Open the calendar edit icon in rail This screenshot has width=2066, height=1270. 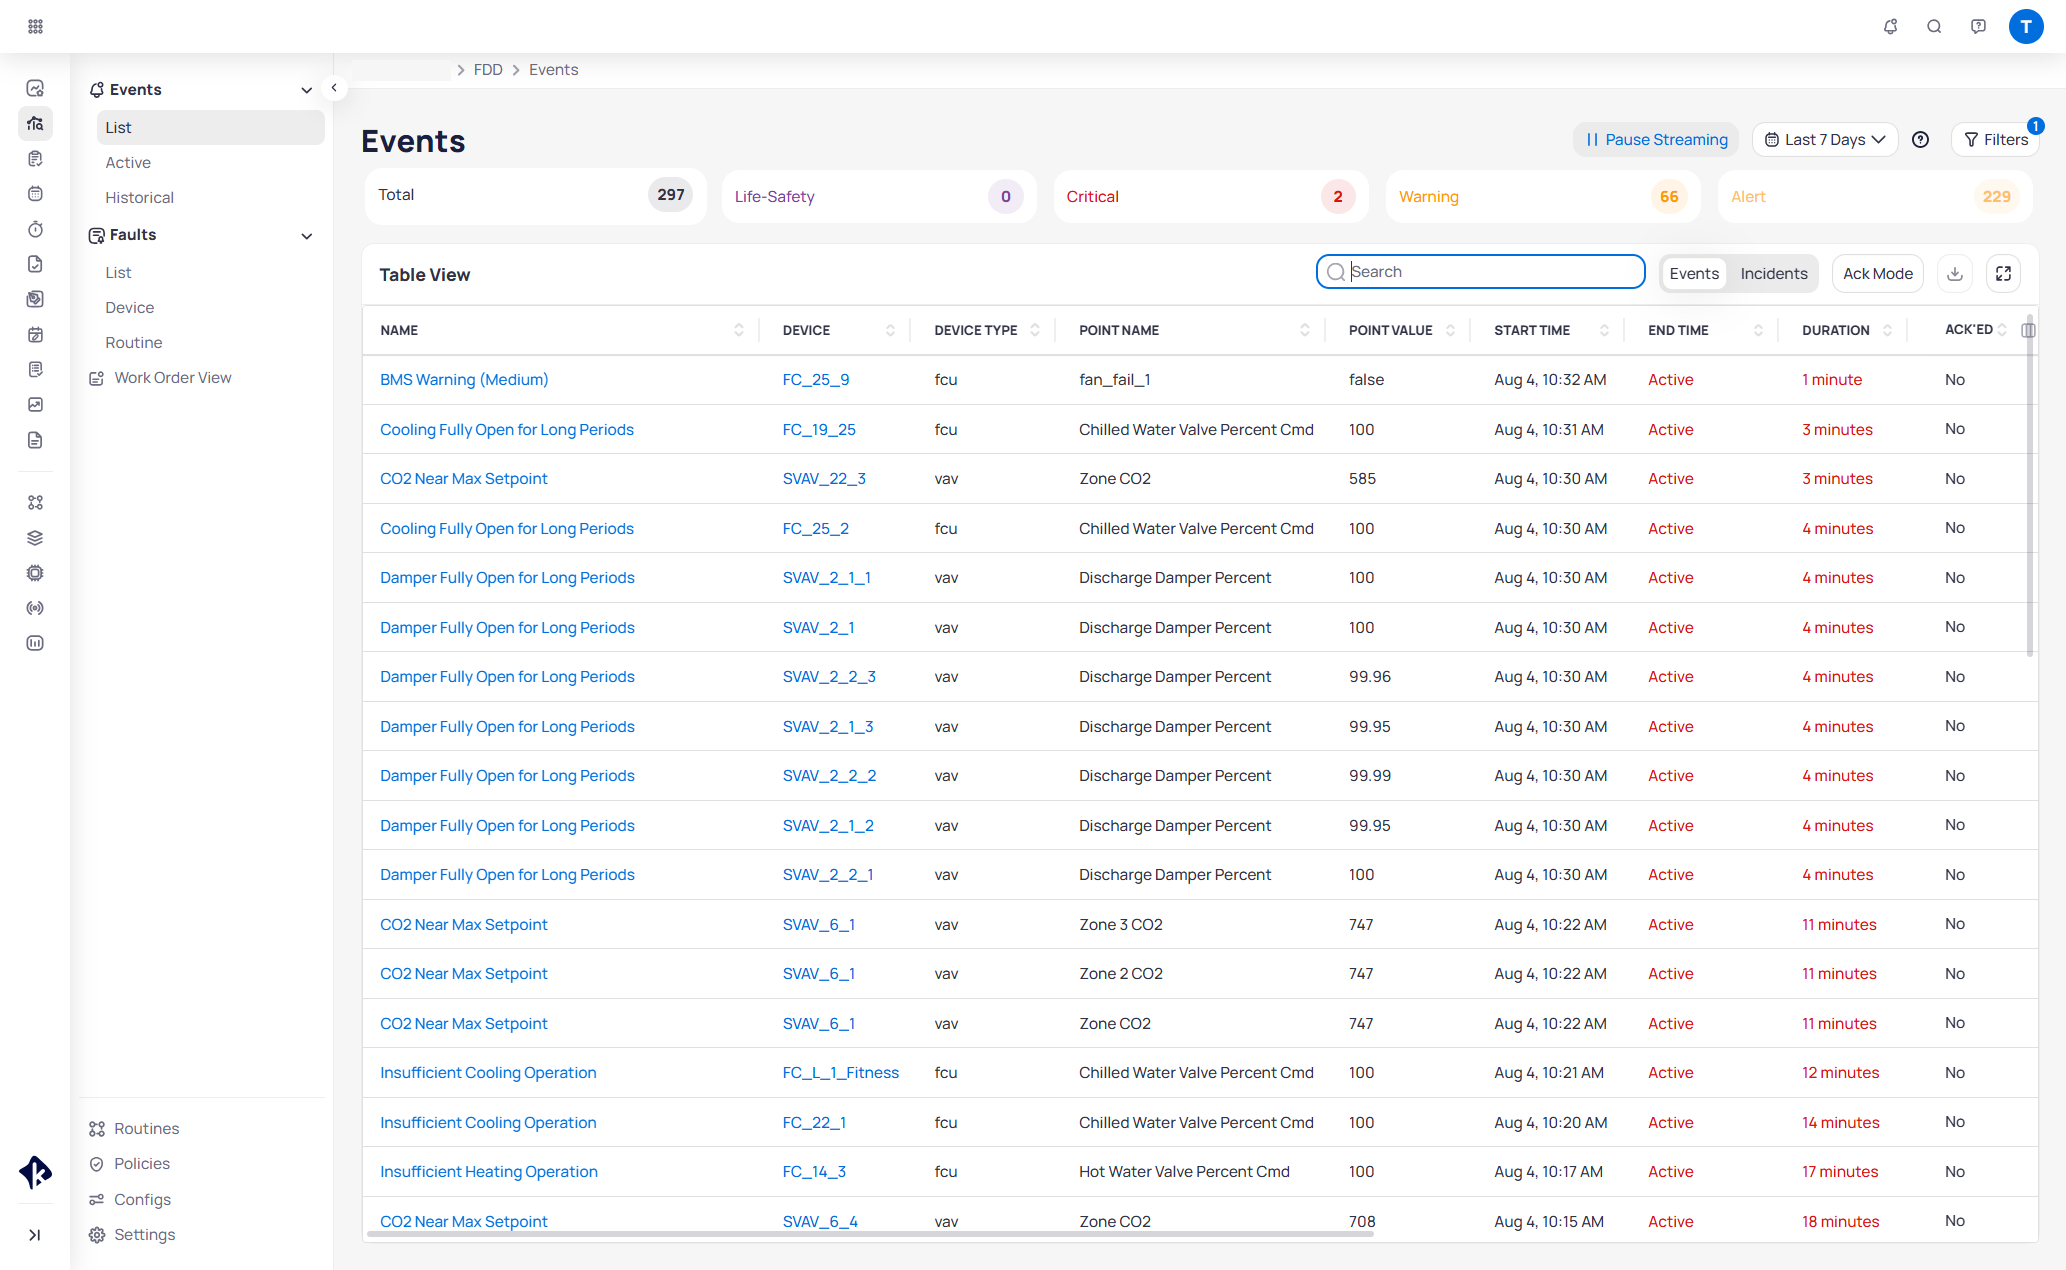pos(35,335)
